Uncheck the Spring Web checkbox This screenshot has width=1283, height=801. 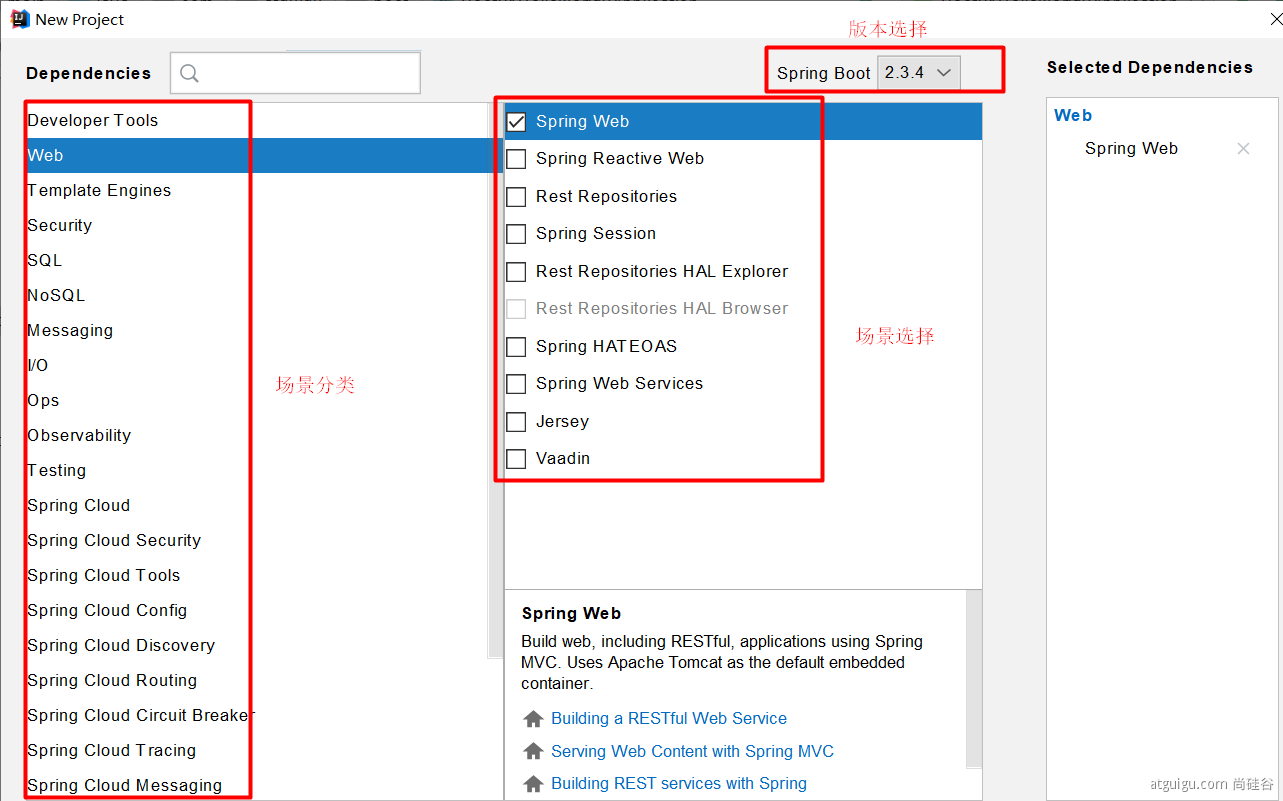[x=516, y=122]
